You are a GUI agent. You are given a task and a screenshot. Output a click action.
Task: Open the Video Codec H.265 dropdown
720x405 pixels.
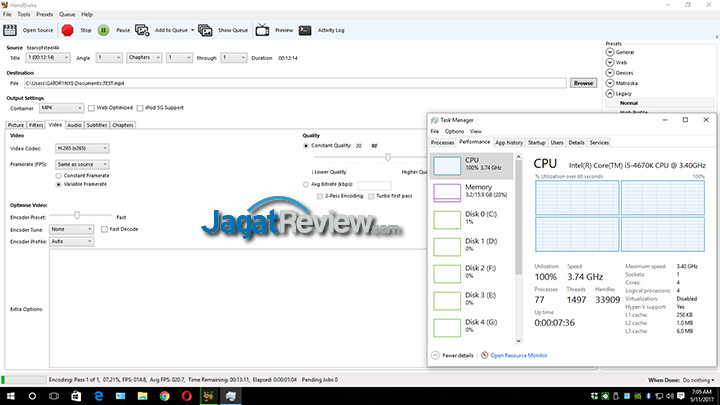pos(82,148)
